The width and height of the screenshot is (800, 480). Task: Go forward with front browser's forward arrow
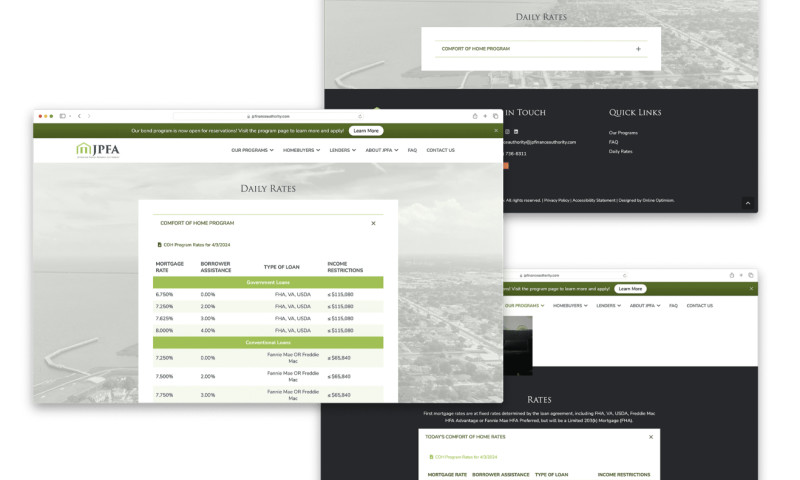pos(89,116)
